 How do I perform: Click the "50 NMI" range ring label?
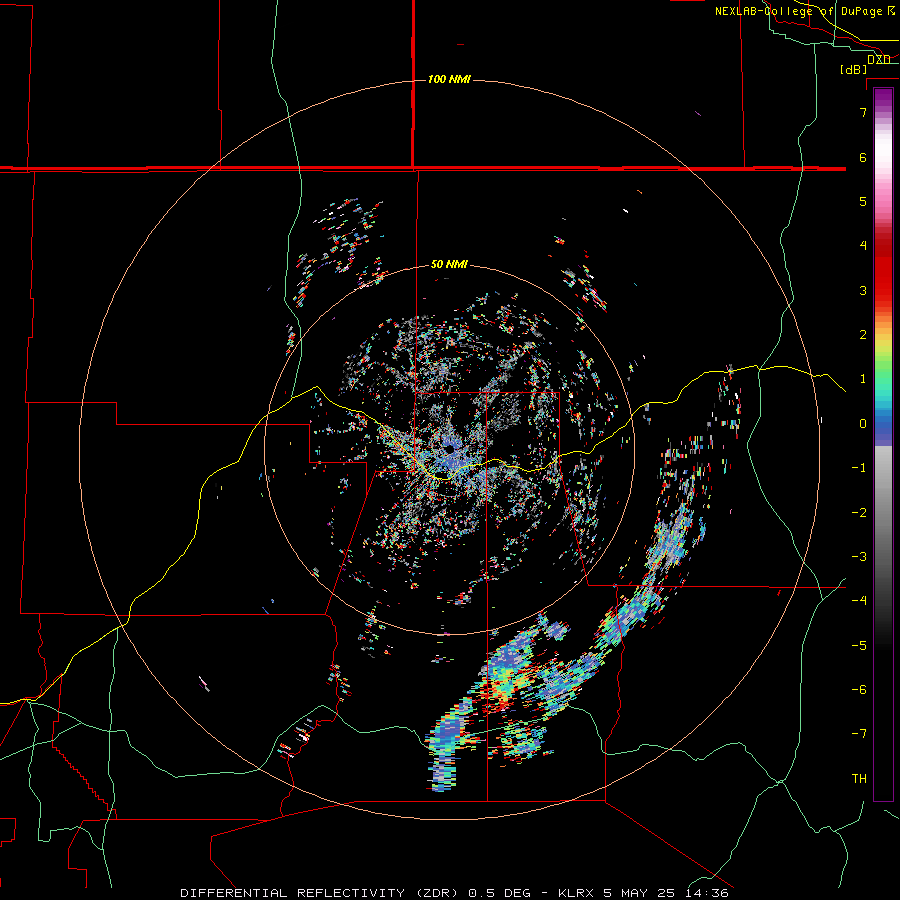(x=449, y=264)
